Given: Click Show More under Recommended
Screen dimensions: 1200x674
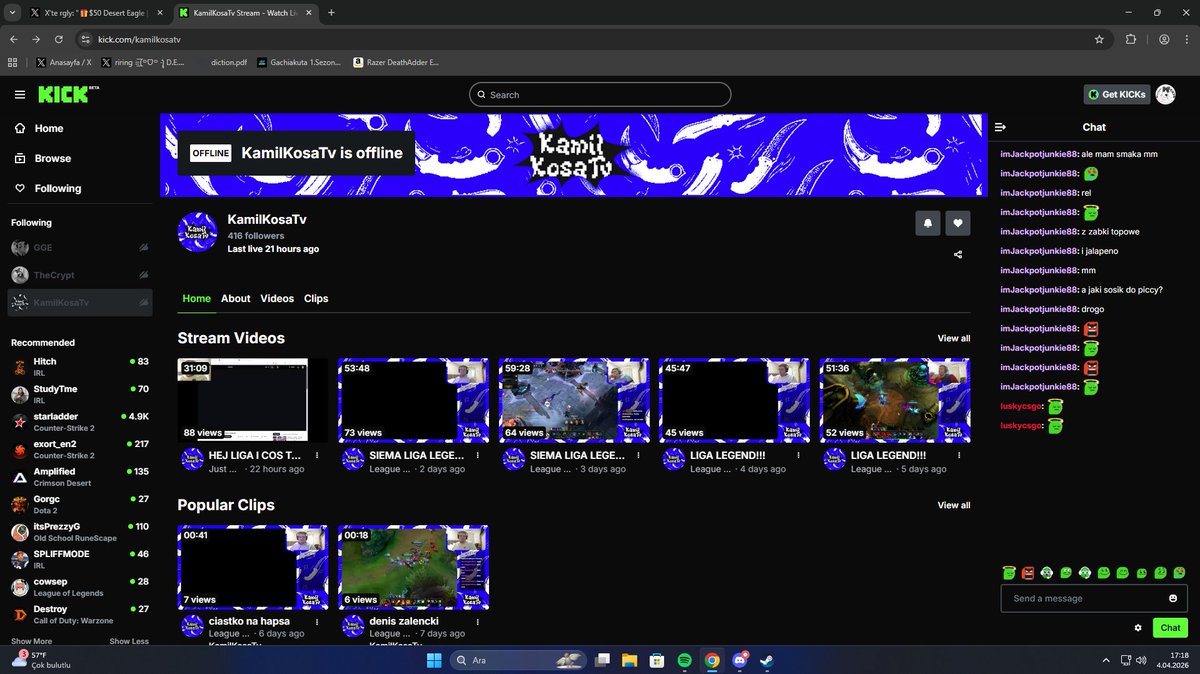Looking at the screenshot, I should pos(31,641).
